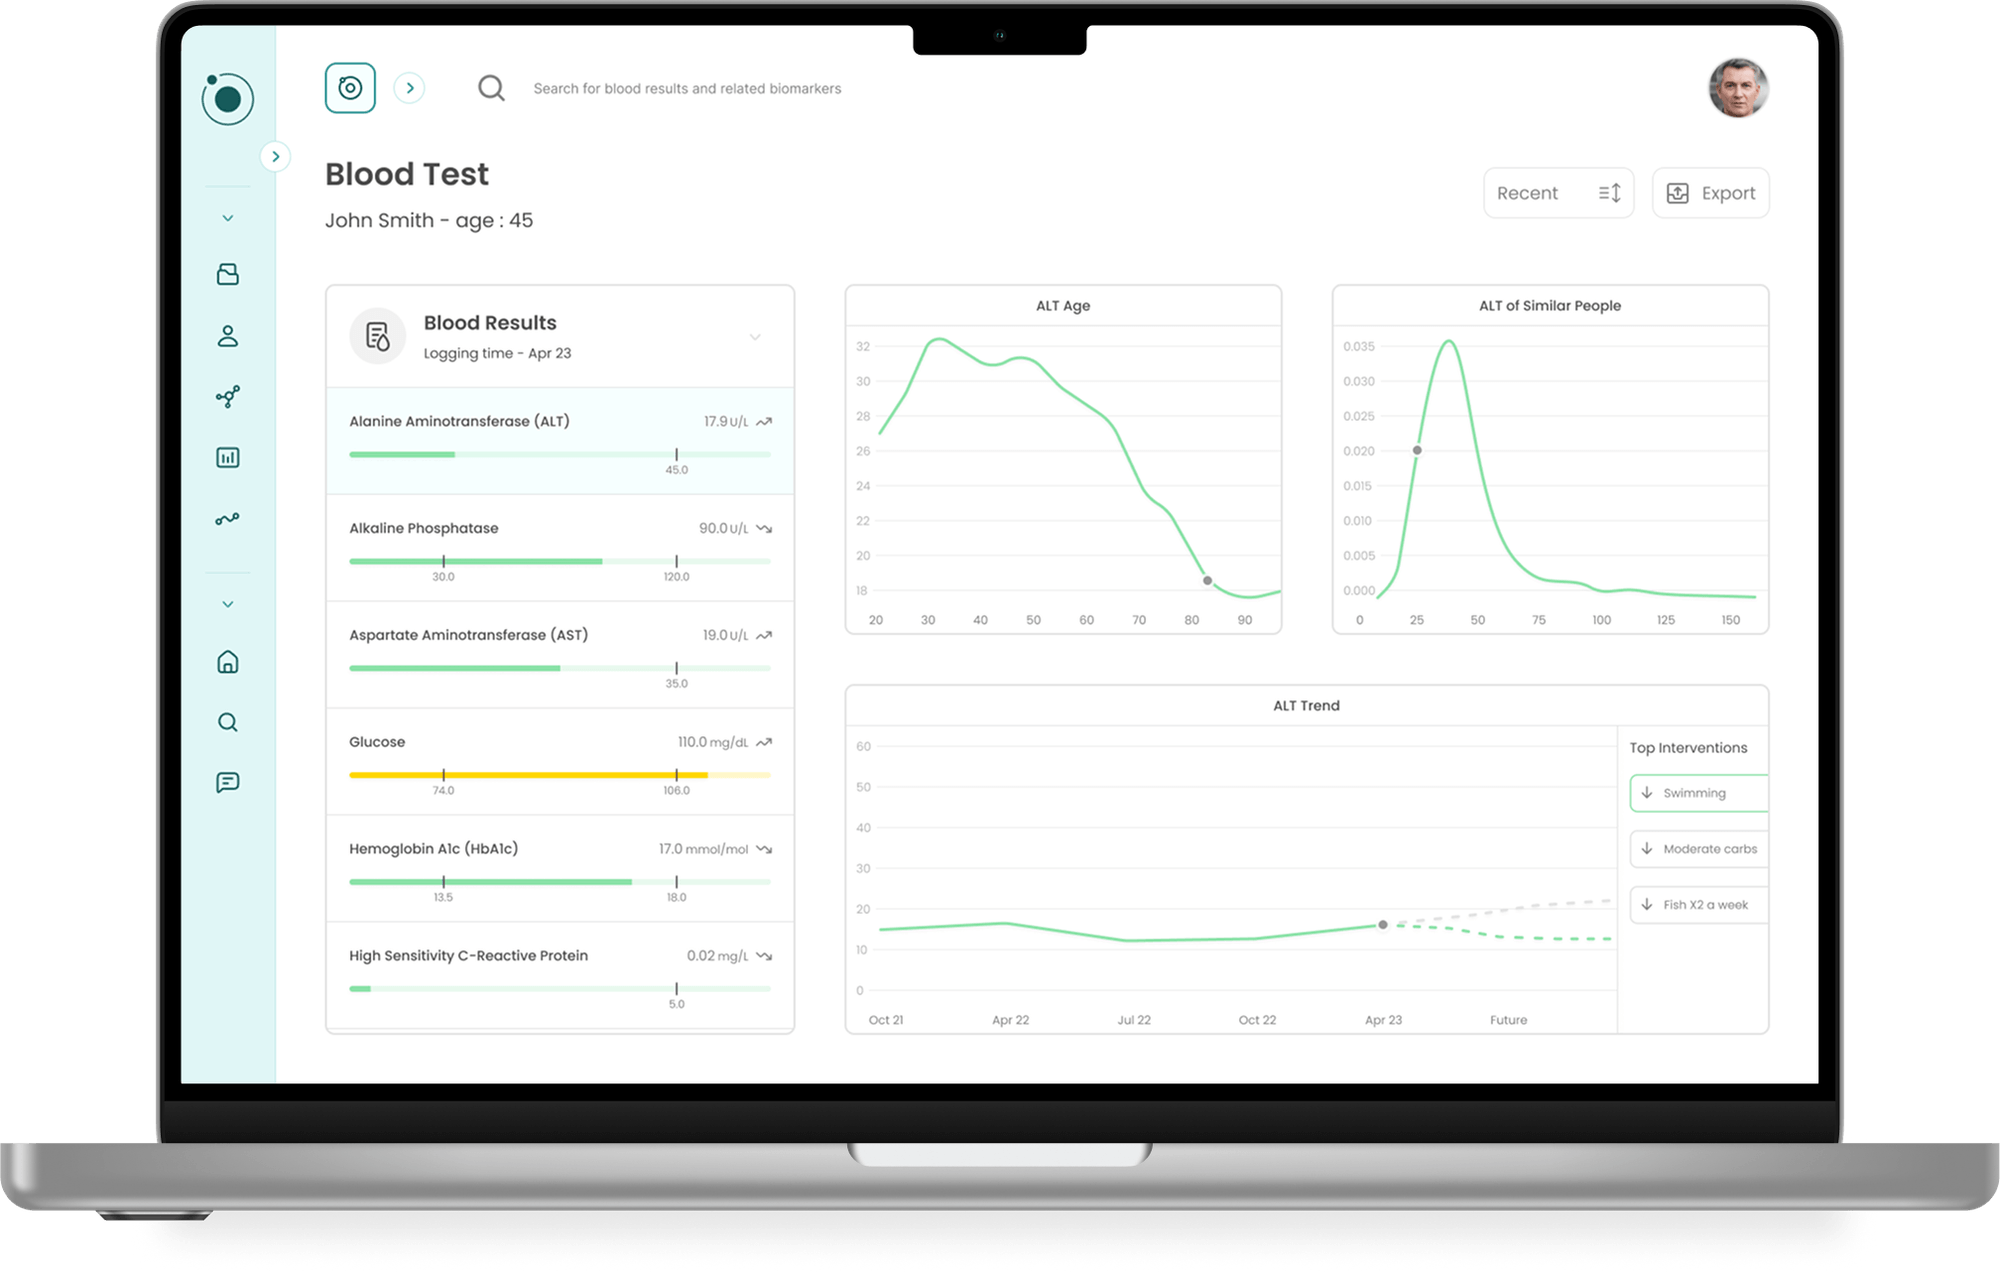The width and height of the screenshot is (2000, 1273).
Task: Expand the upper sidebar section chevron
Action: point(228,218)
